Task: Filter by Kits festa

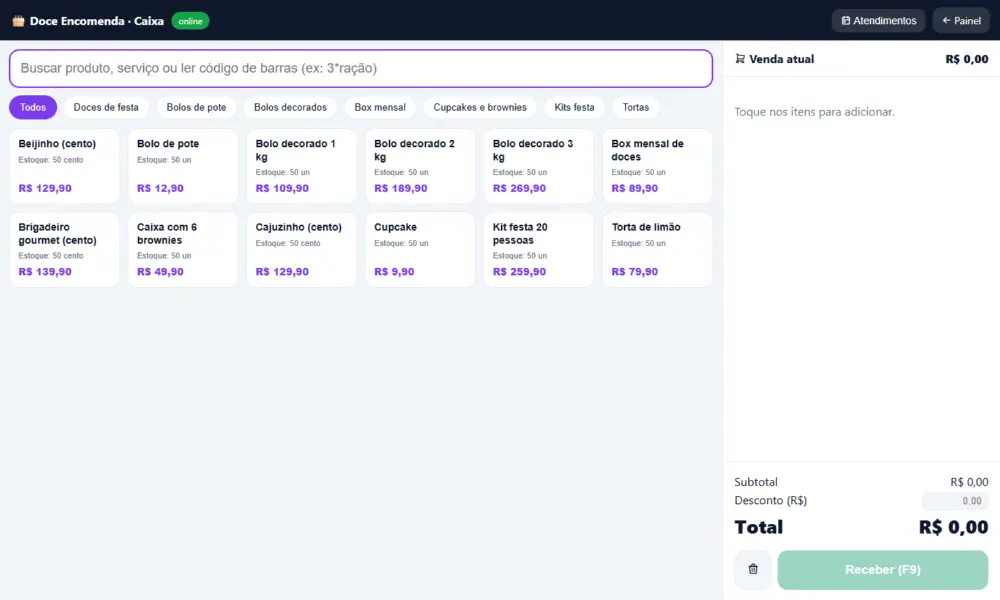Action: pos(574,107)
